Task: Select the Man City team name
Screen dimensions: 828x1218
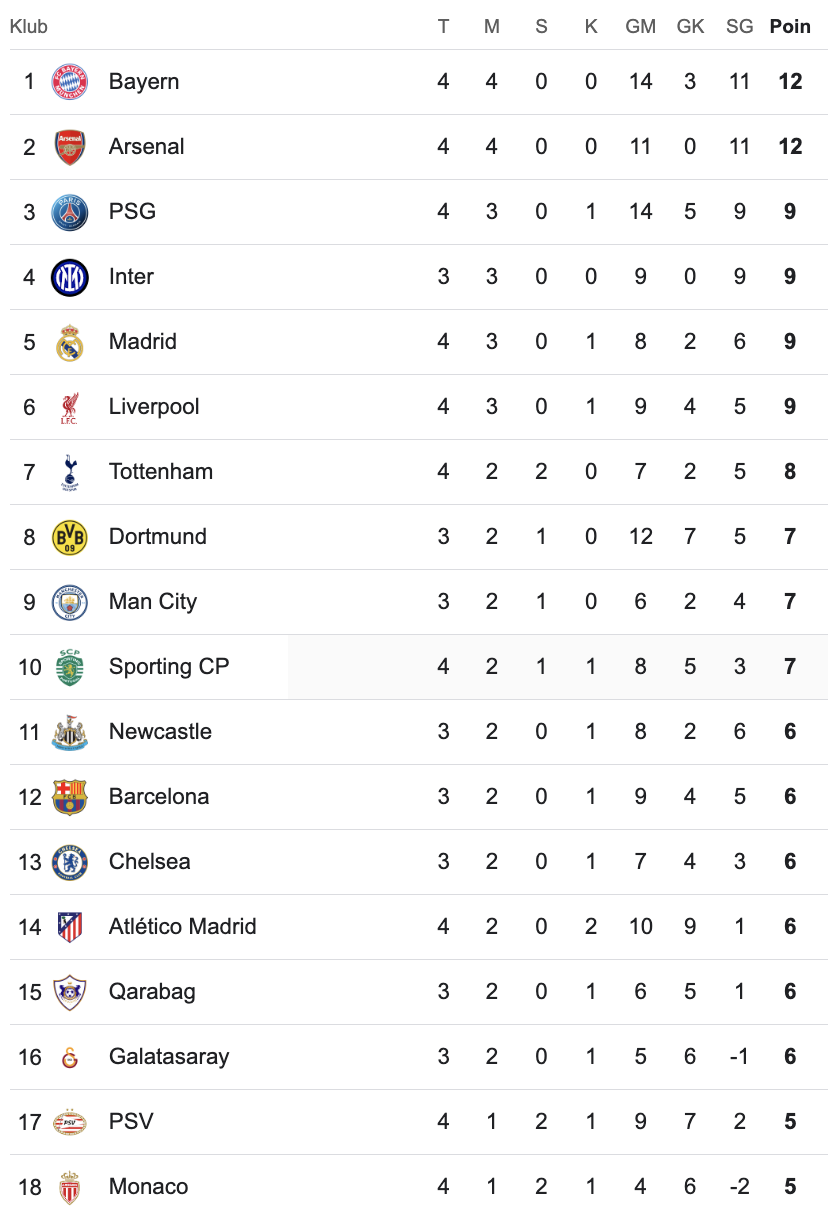Action: (x=153, y=602)
